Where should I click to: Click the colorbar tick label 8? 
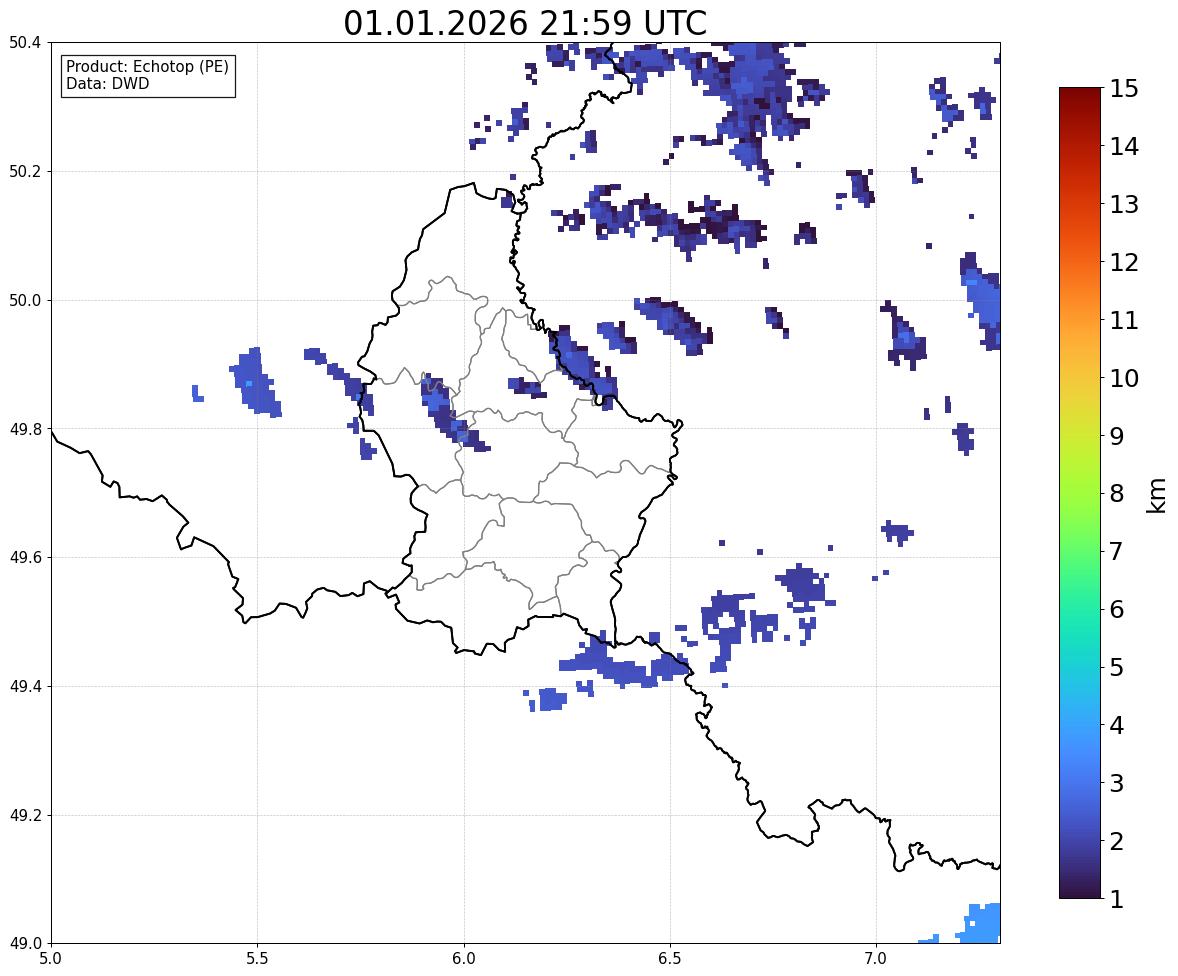(1117, 494)
